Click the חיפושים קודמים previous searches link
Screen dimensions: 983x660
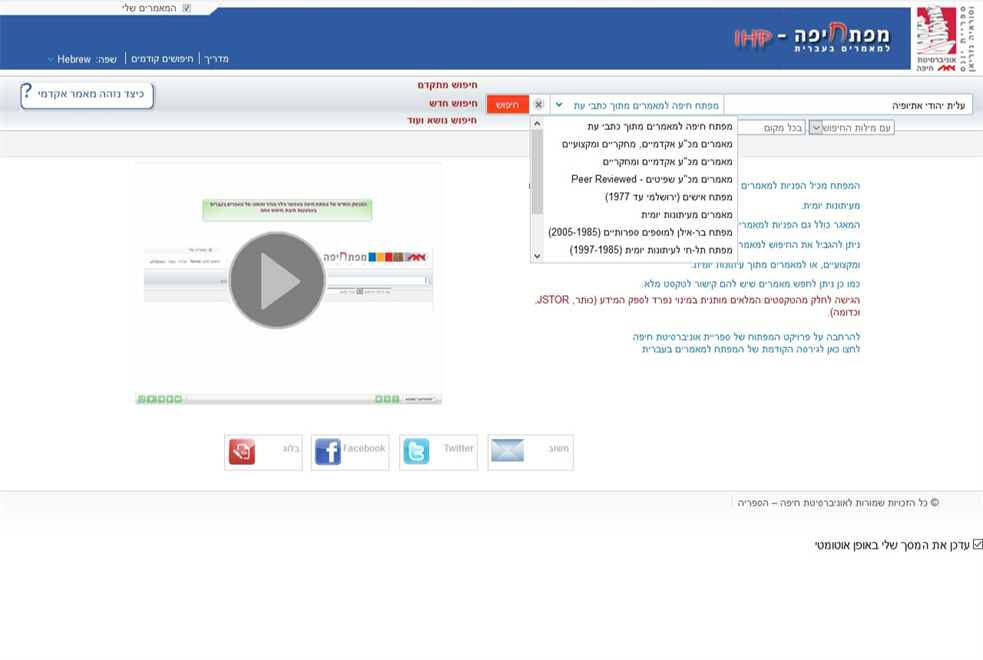pos(162,59)
